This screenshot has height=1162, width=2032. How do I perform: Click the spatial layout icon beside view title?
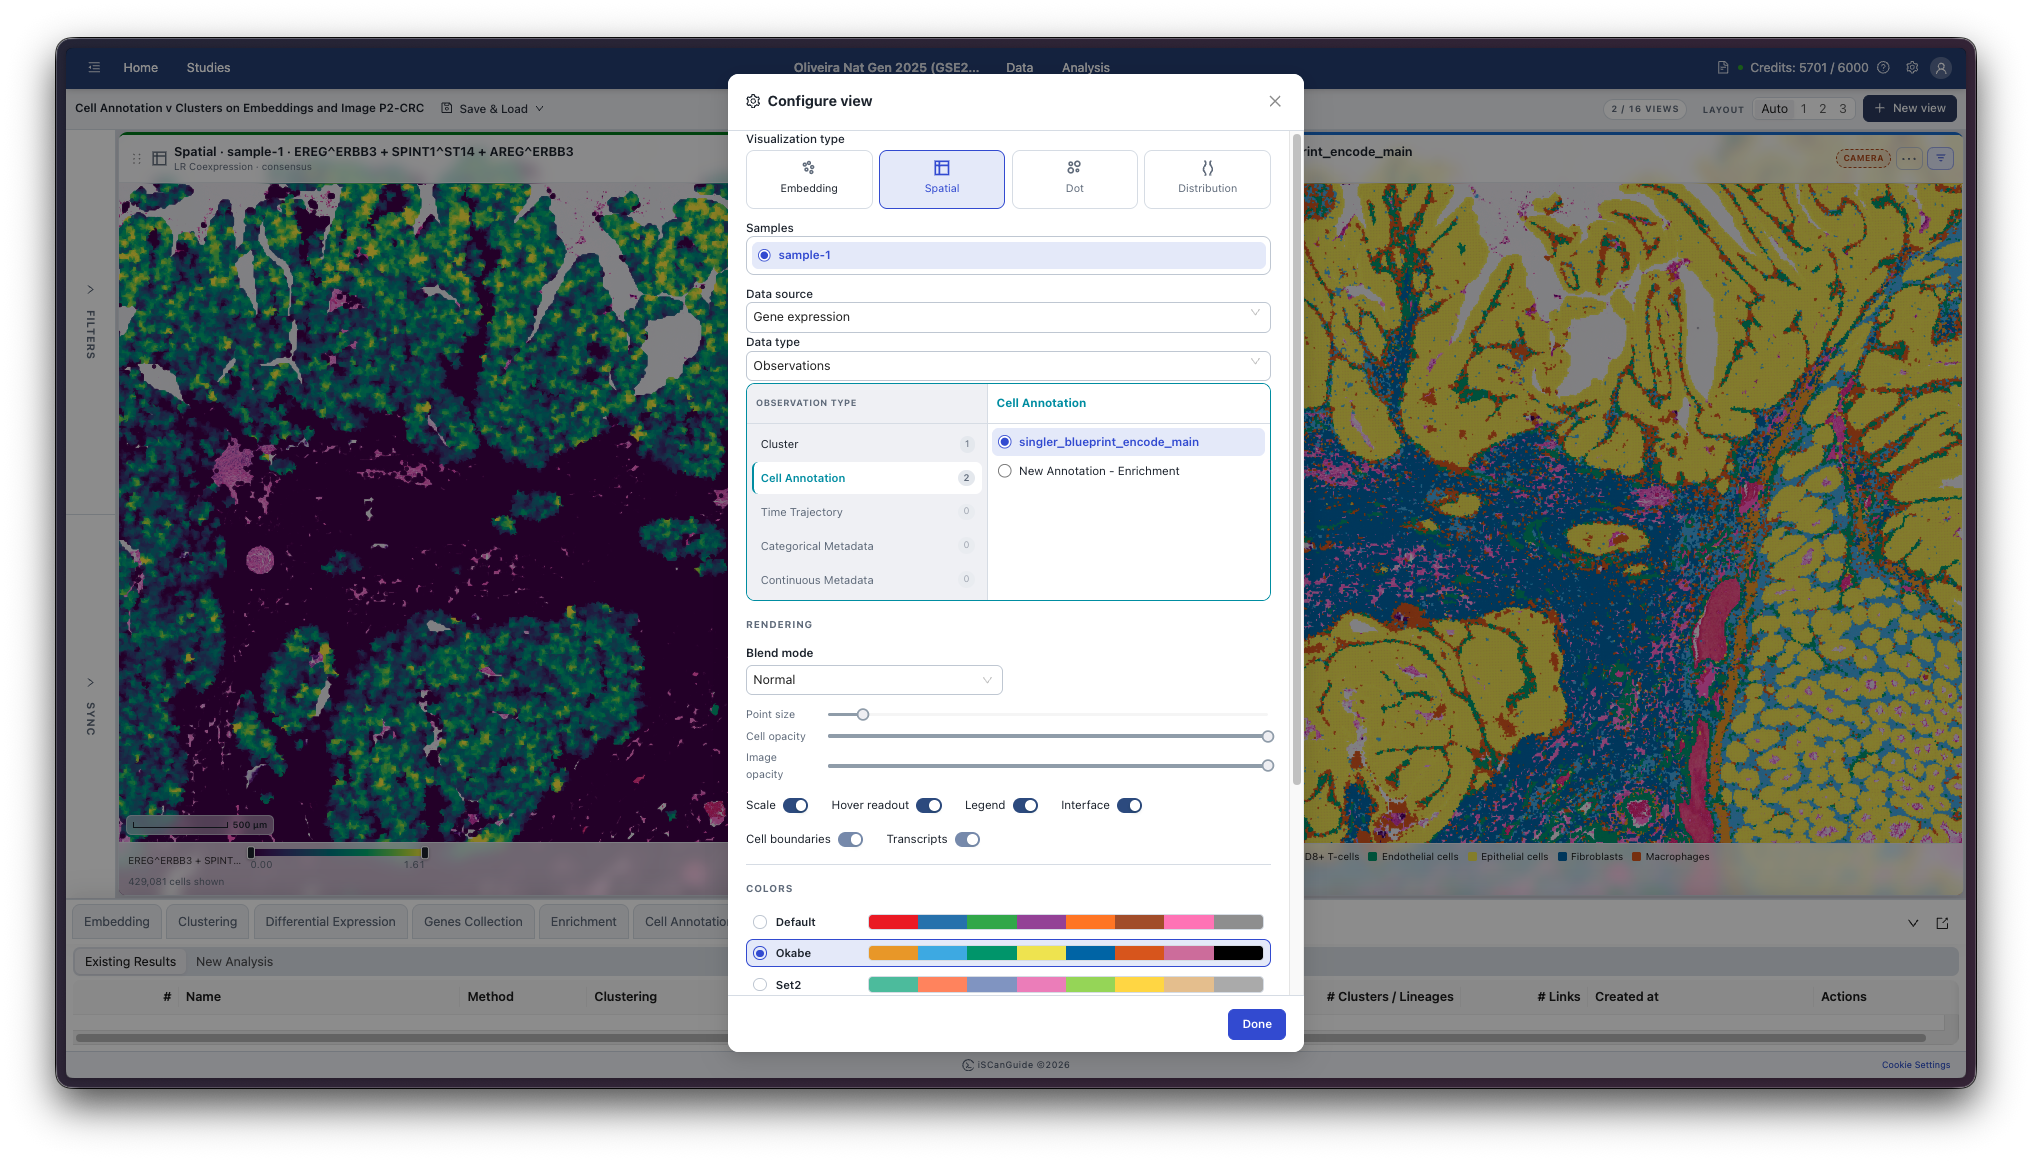point(159,158)
